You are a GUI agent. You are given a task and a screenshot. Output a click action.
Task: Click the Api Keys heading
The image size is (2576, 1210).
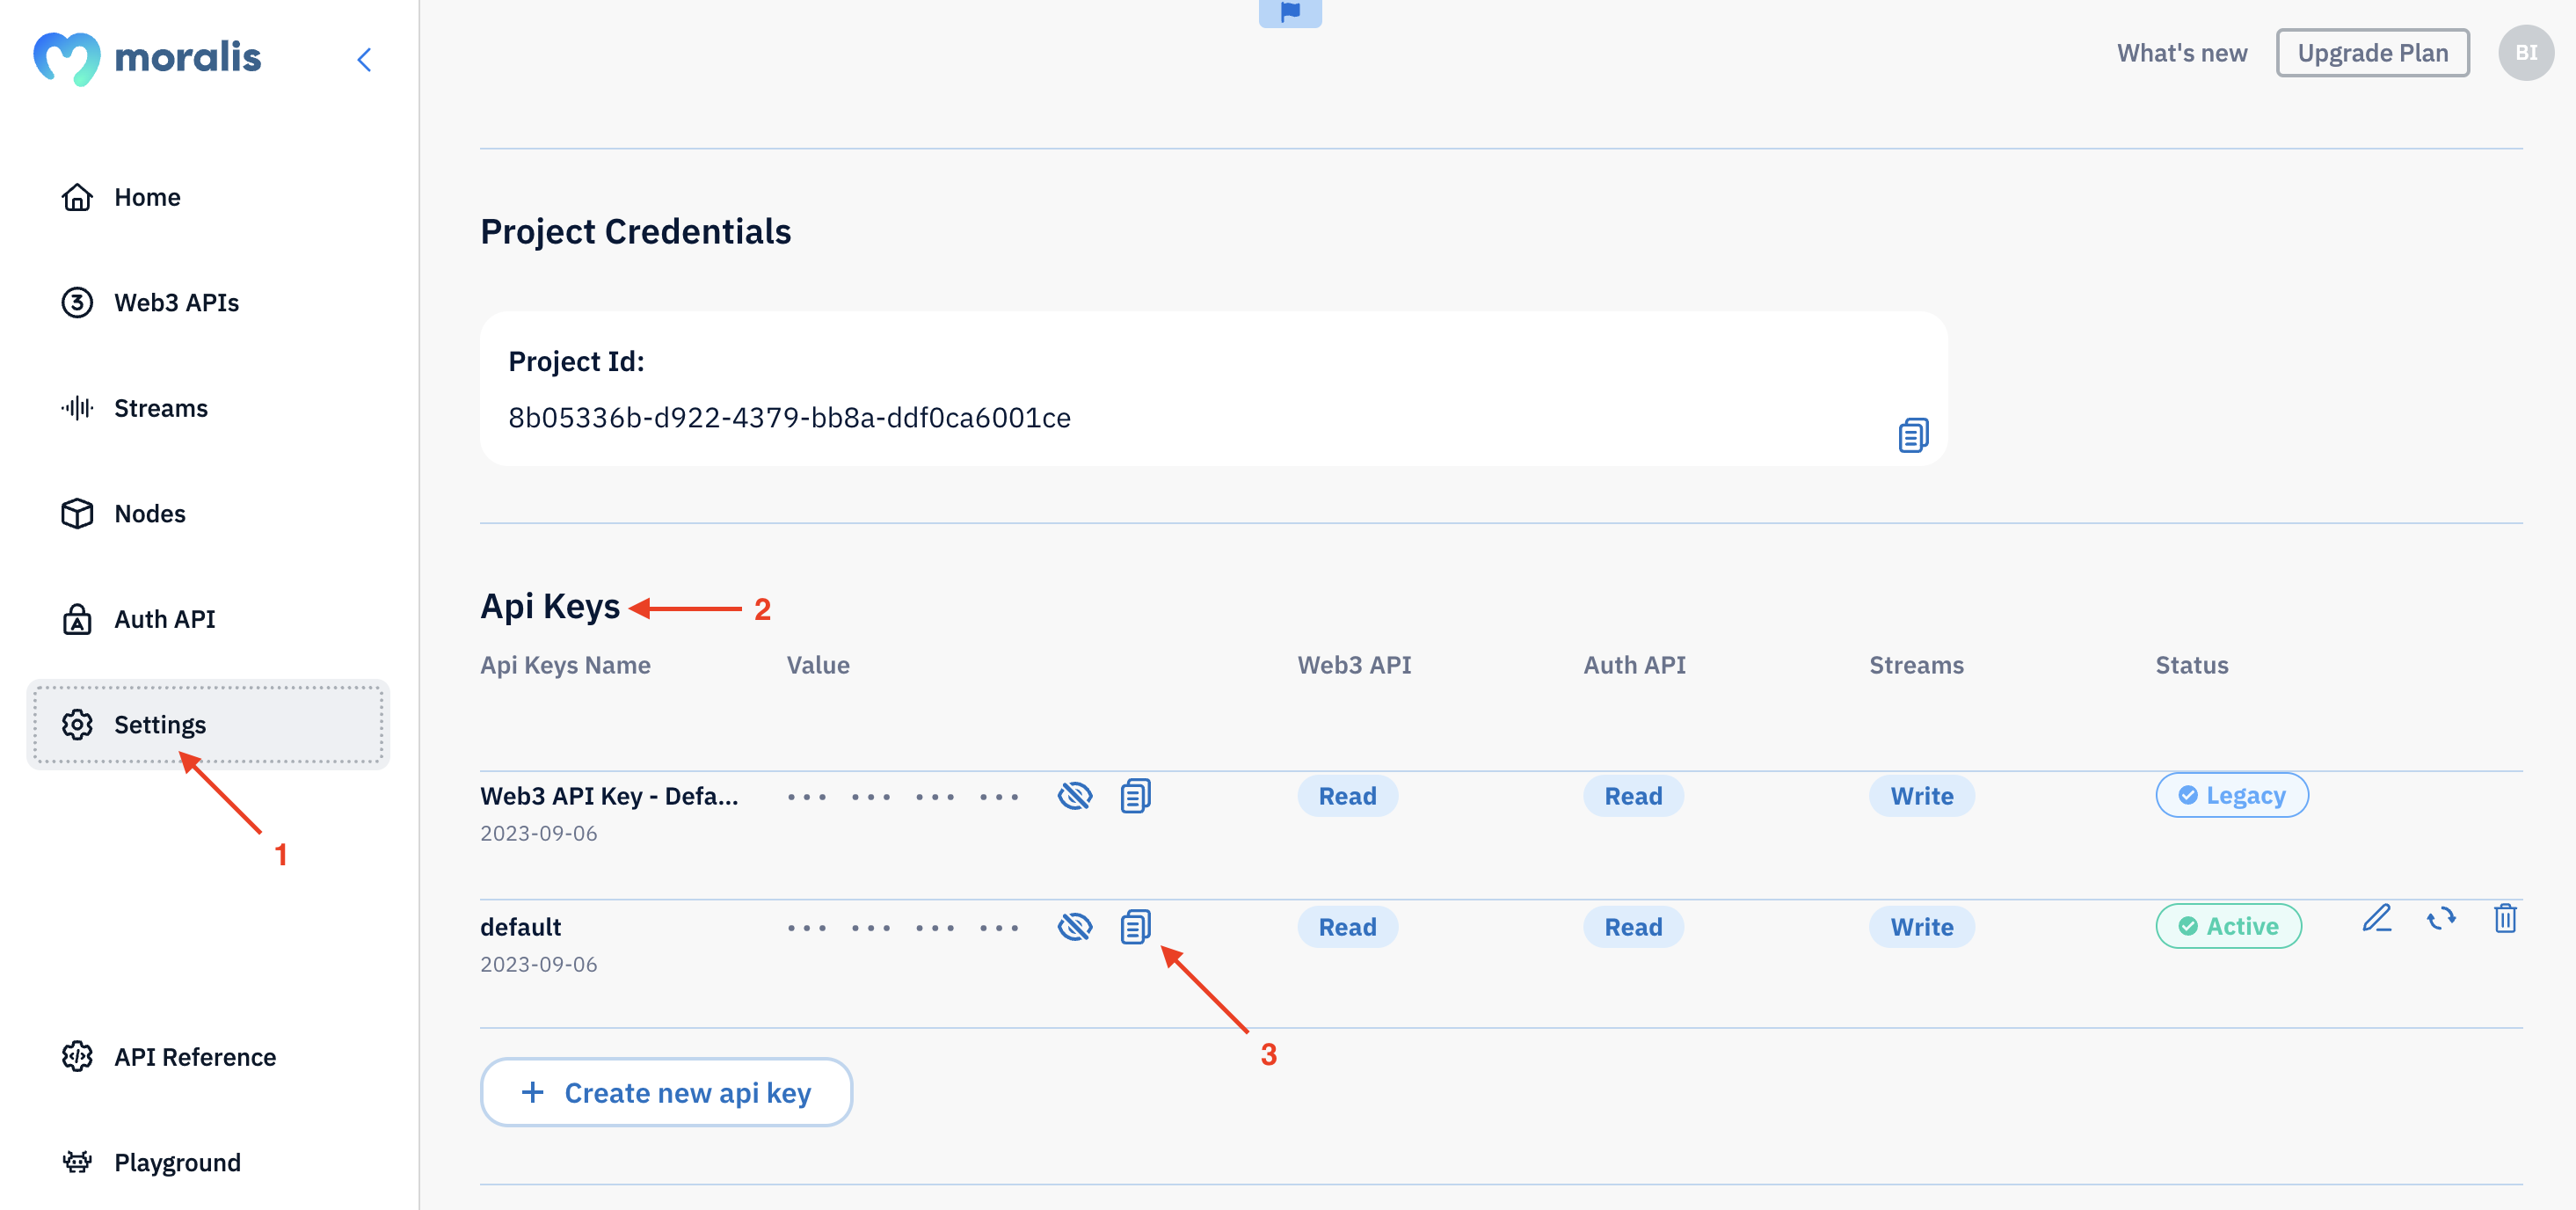coord(550,606)
